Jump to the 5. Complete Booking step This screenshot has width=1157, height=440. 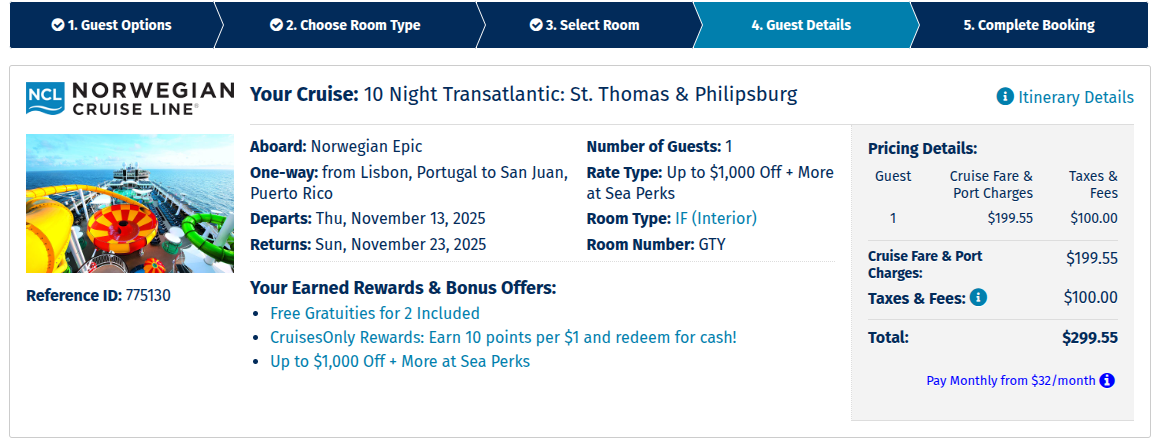(x=1028, y=25)
